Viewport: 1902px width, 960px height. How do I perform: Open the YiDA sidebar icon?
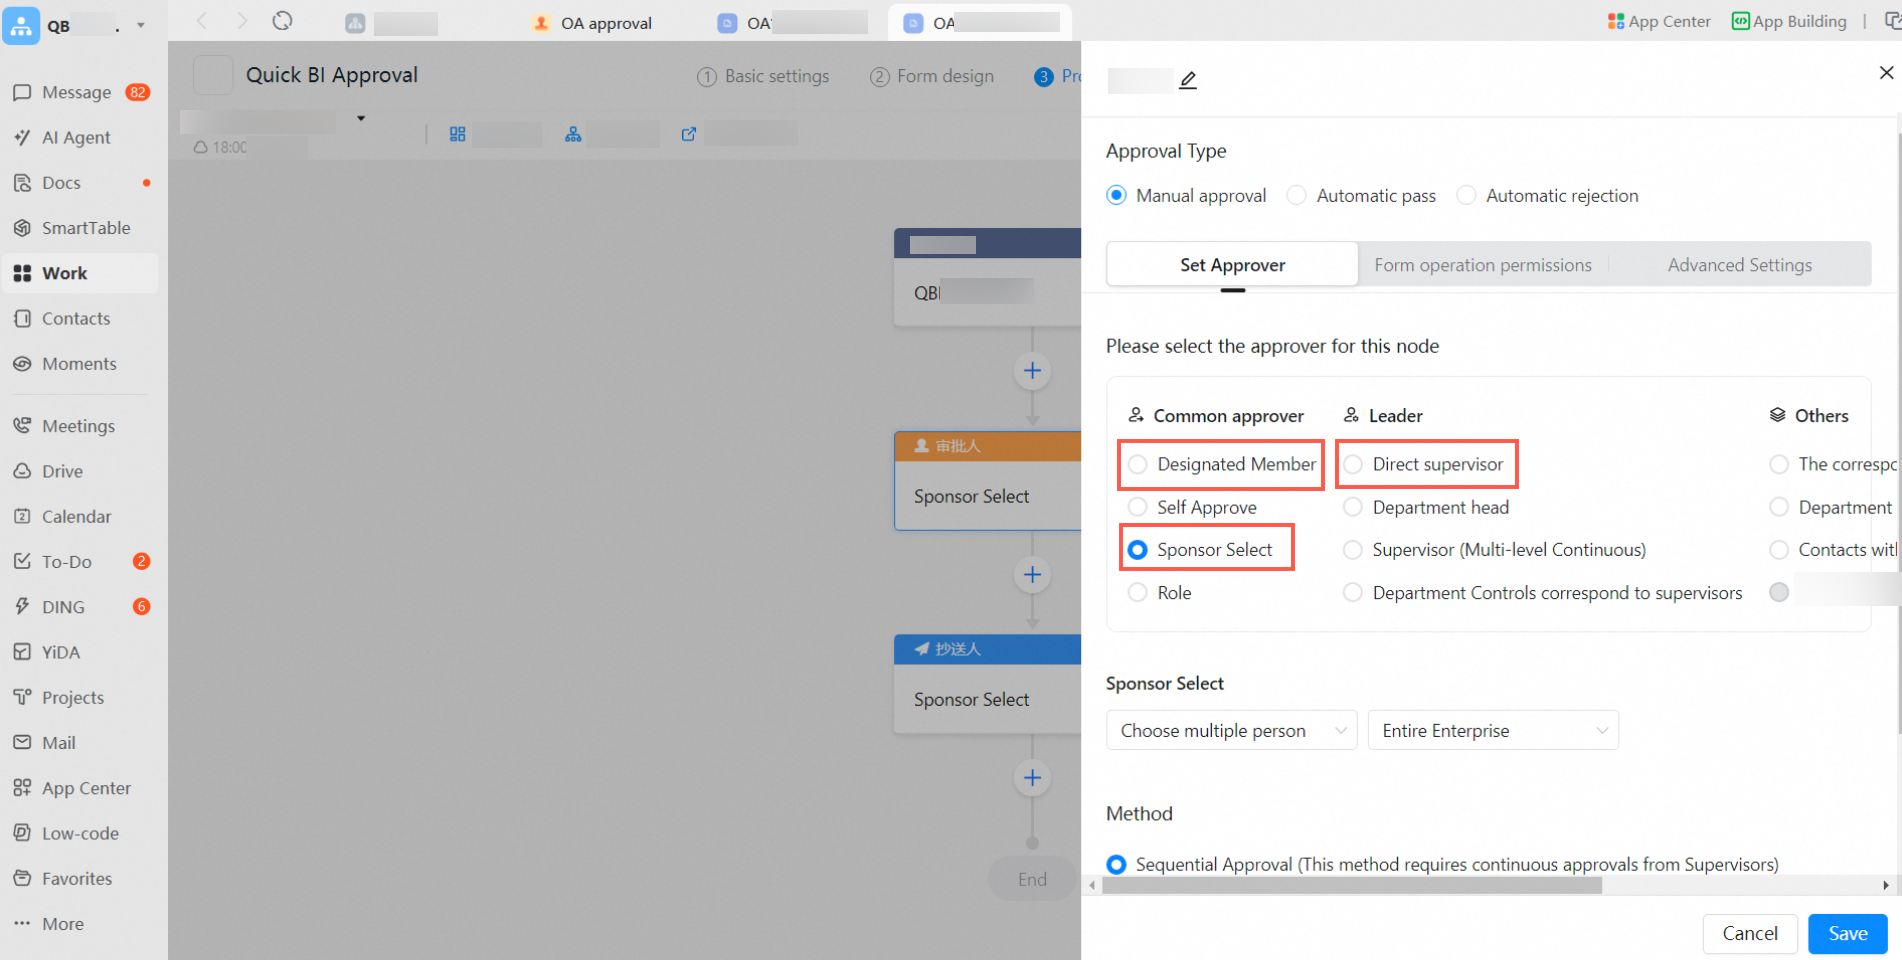22,652
